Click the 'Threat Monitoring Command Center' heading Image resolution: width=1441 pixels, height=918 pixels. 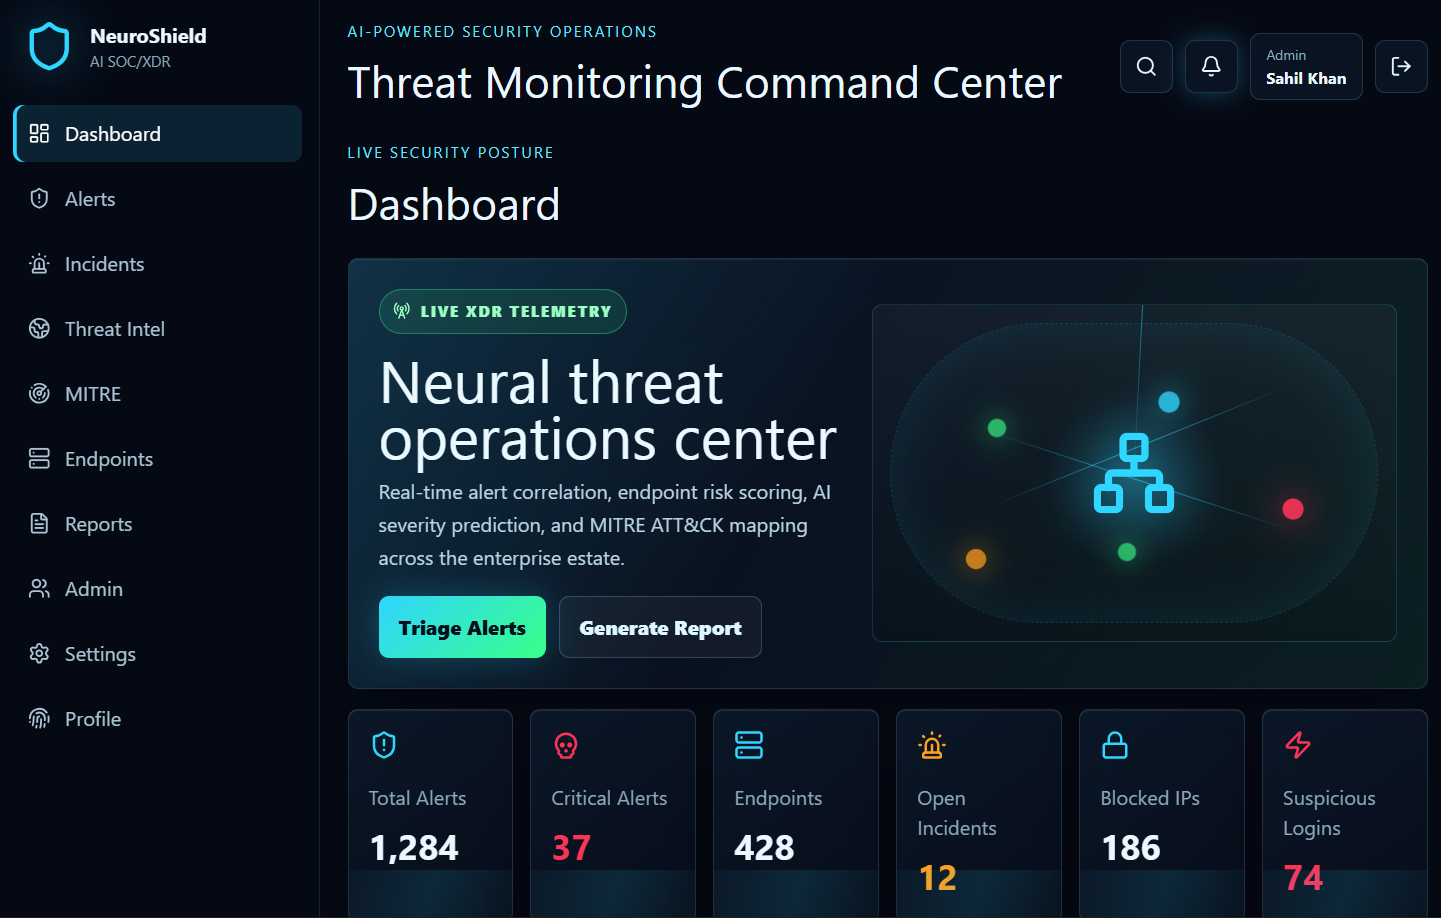[x=705, y=83]
